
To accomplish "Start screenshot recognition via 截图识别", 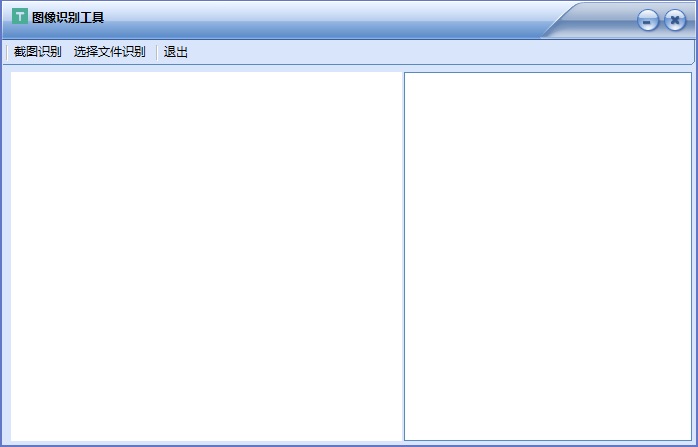I will click(37, 52).
